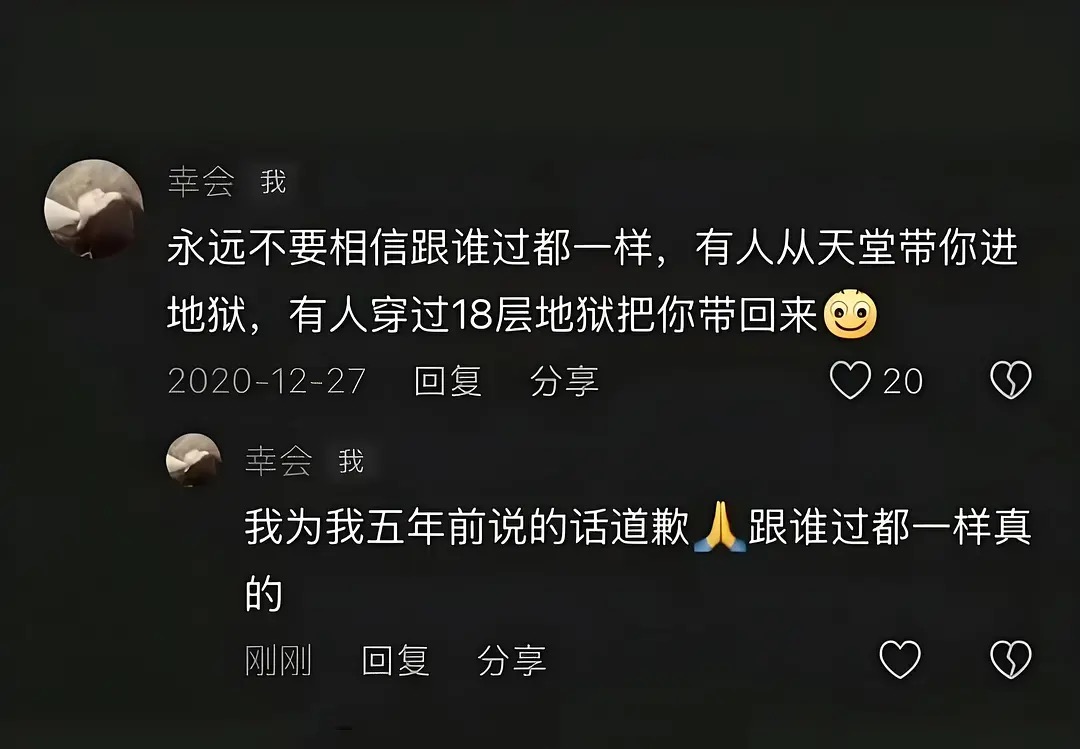The image size is (1080, 749).
Task: Open username 幸会 on the reply comment
Action: [x=278, y=461]
